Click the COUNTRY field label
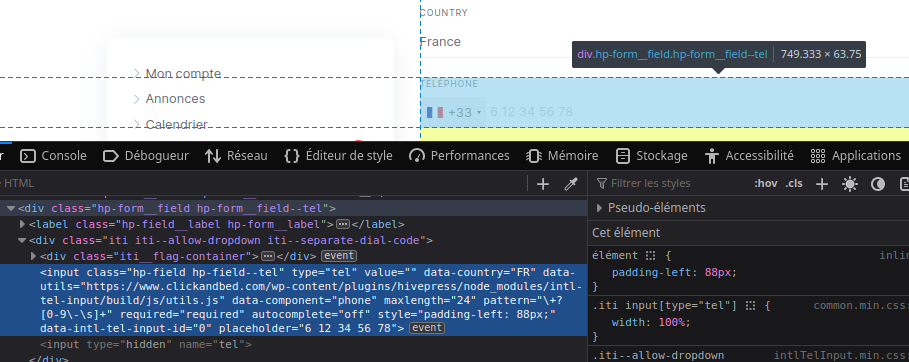 coord(443,13)
